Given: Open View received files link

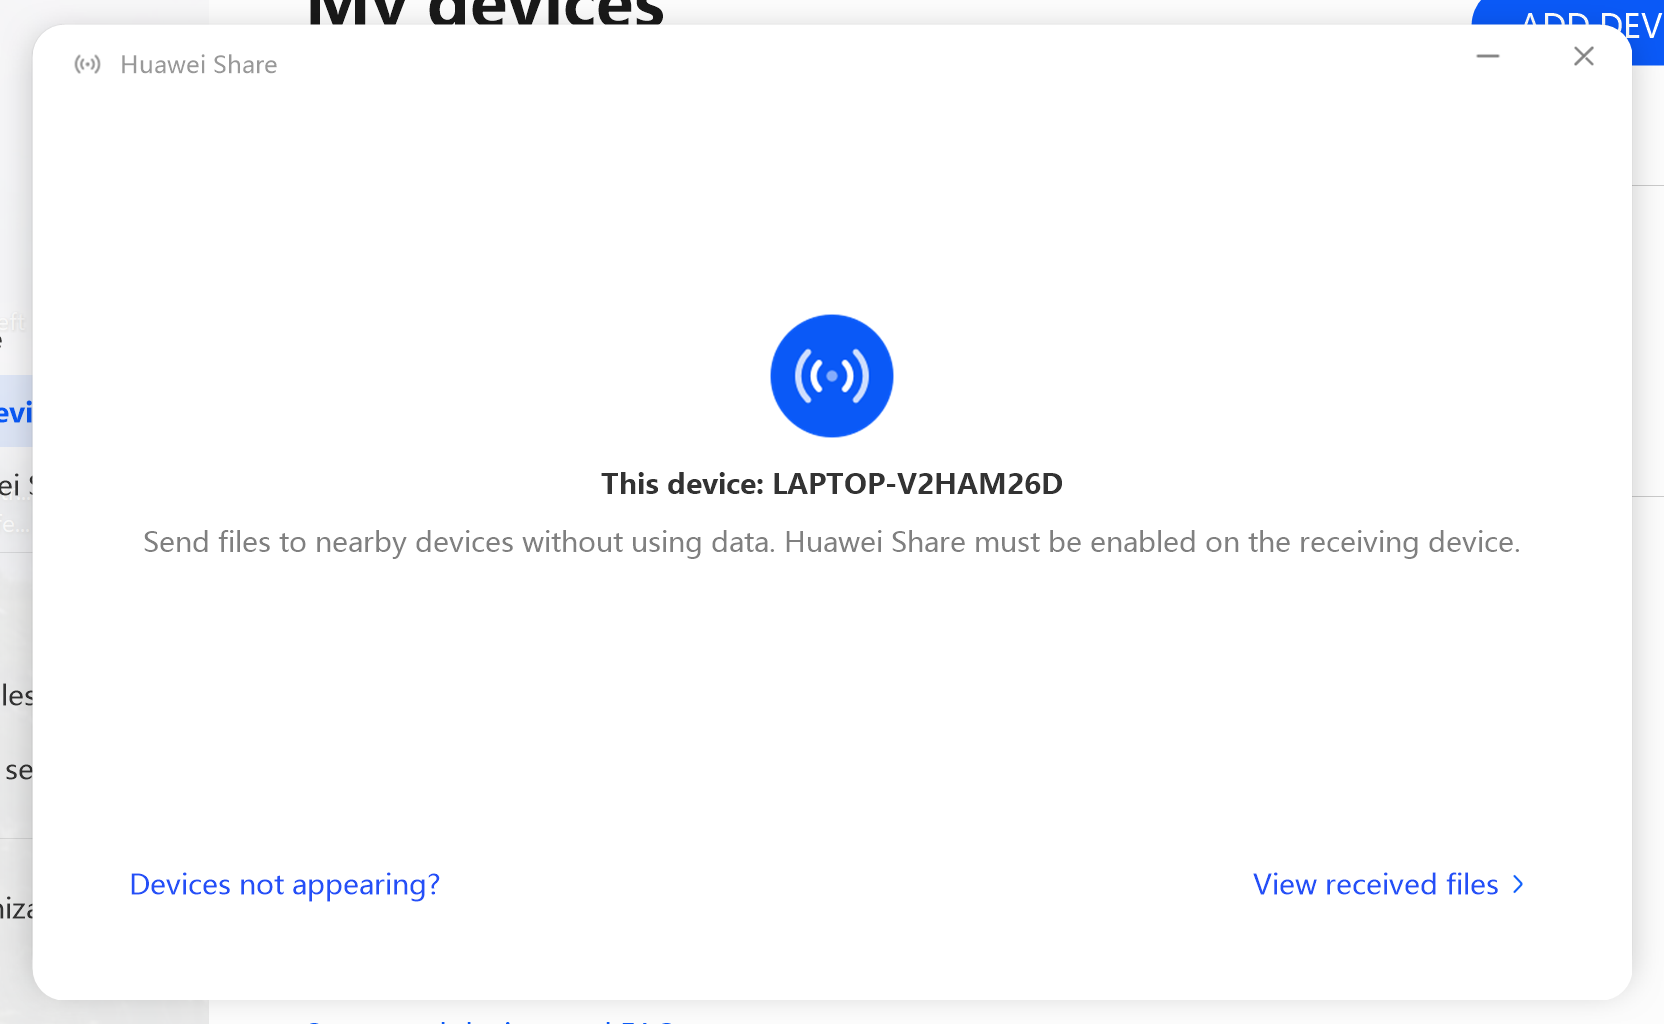Looking at the screenshot, I should pyautogui.click(x=1376, y=884).
